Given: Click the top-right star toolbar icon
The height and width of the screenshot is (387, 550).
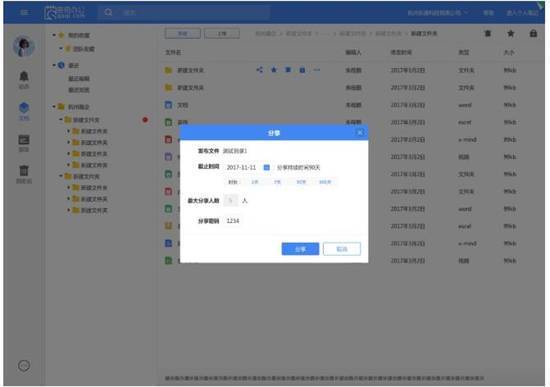Looking at the screenshot, I should (511, 33).
